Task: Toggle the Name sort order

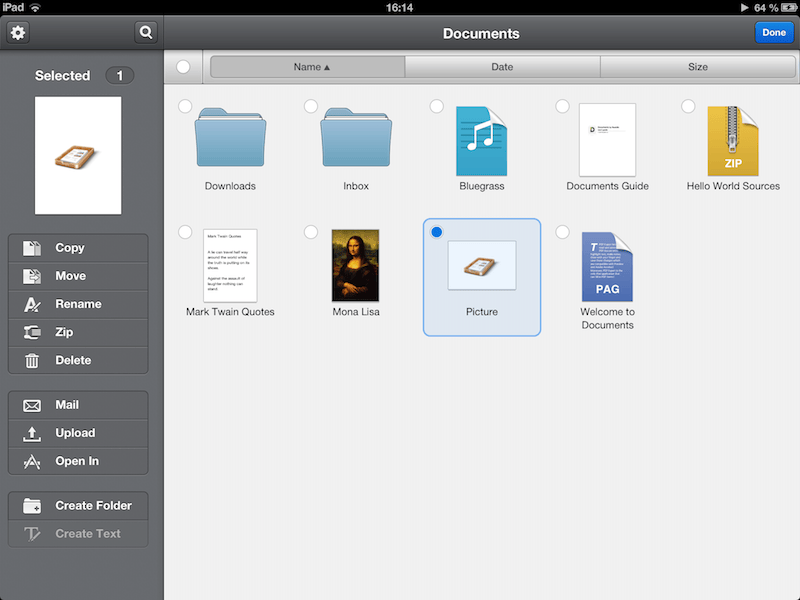Action: coord(305,66)
